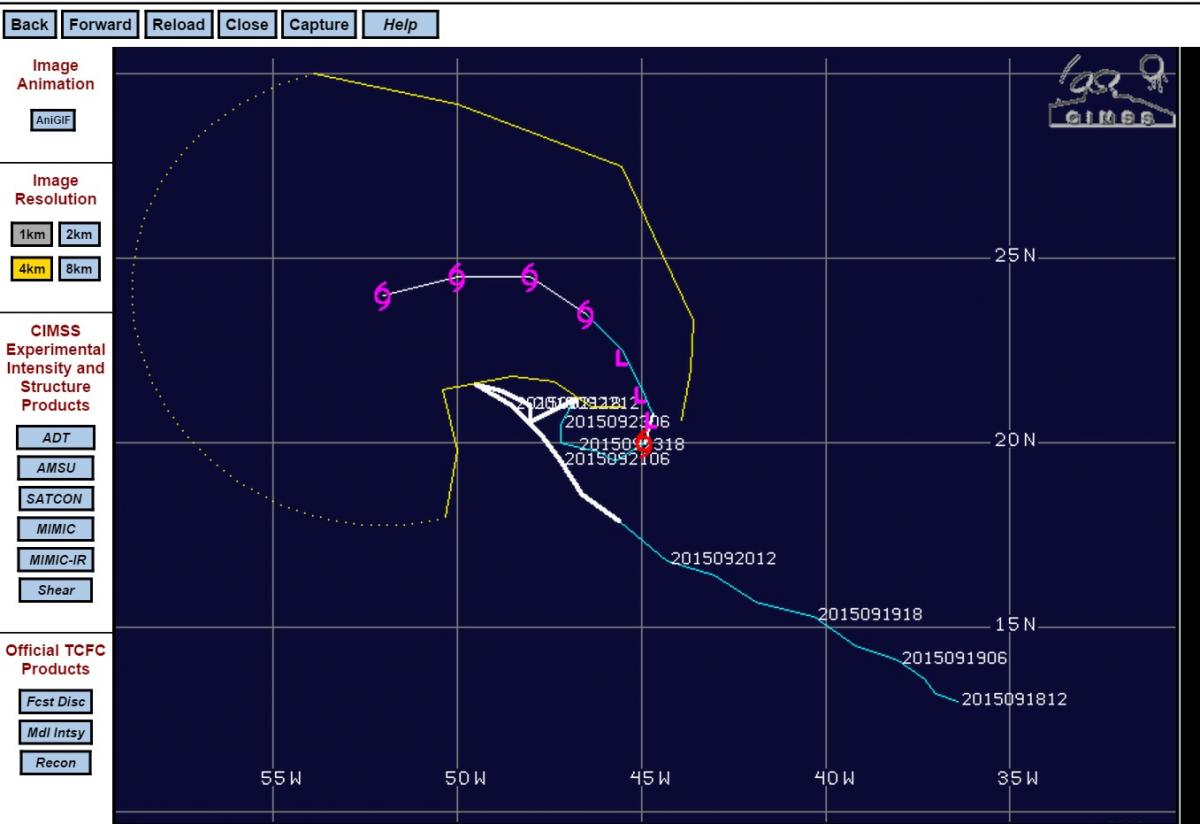Viewport: 1200px width, 824px height.
Task: Open the MIMIC-IR product
Action: click(56, 560)
